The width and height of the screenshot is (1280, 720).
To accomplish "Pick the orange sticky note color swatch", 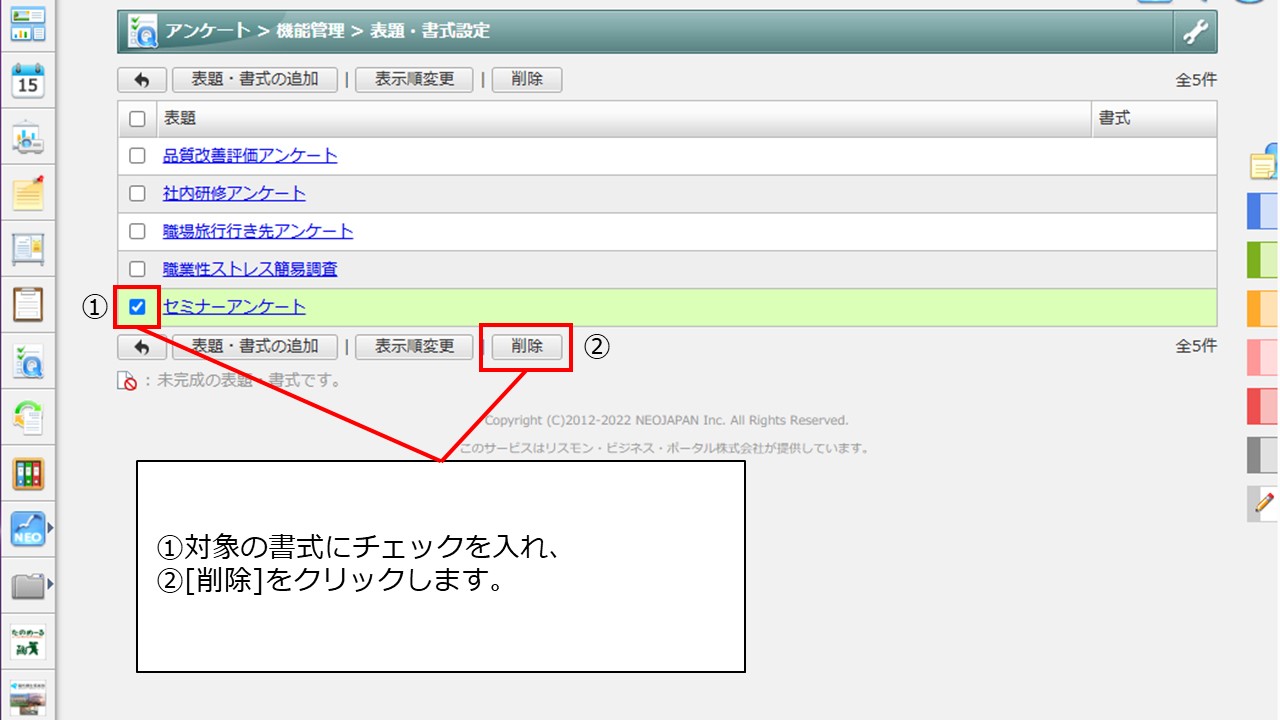I will click(1263, 309).
